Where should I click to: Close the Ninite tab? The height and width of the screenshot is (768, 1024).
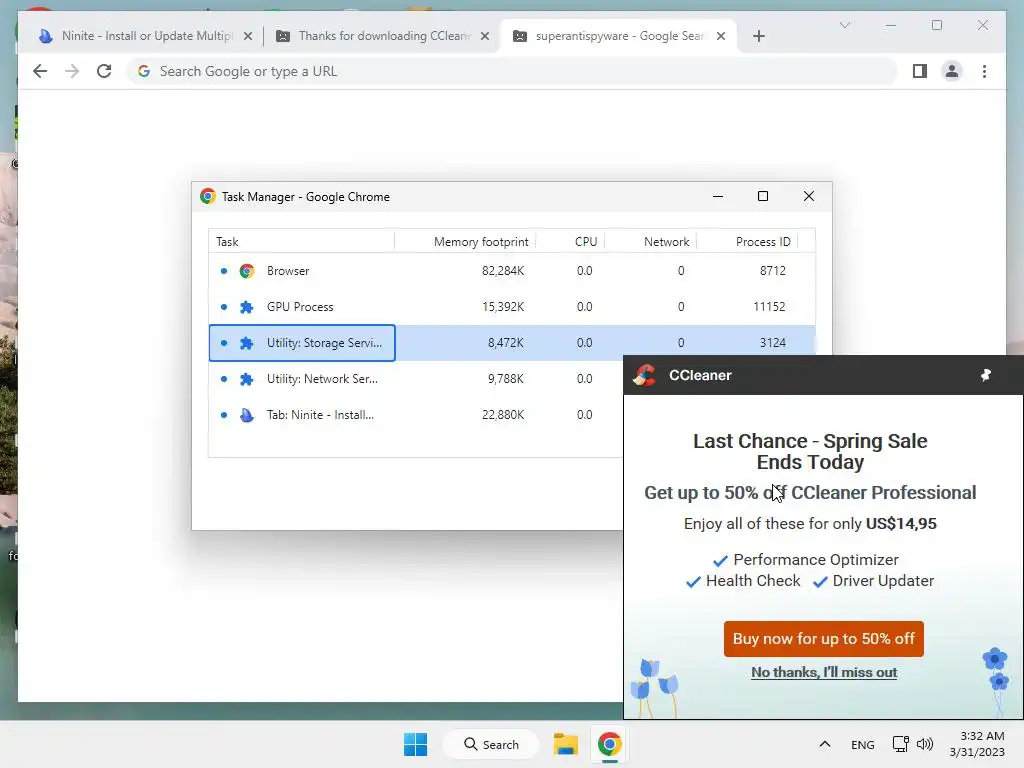(x=248, y=36)
